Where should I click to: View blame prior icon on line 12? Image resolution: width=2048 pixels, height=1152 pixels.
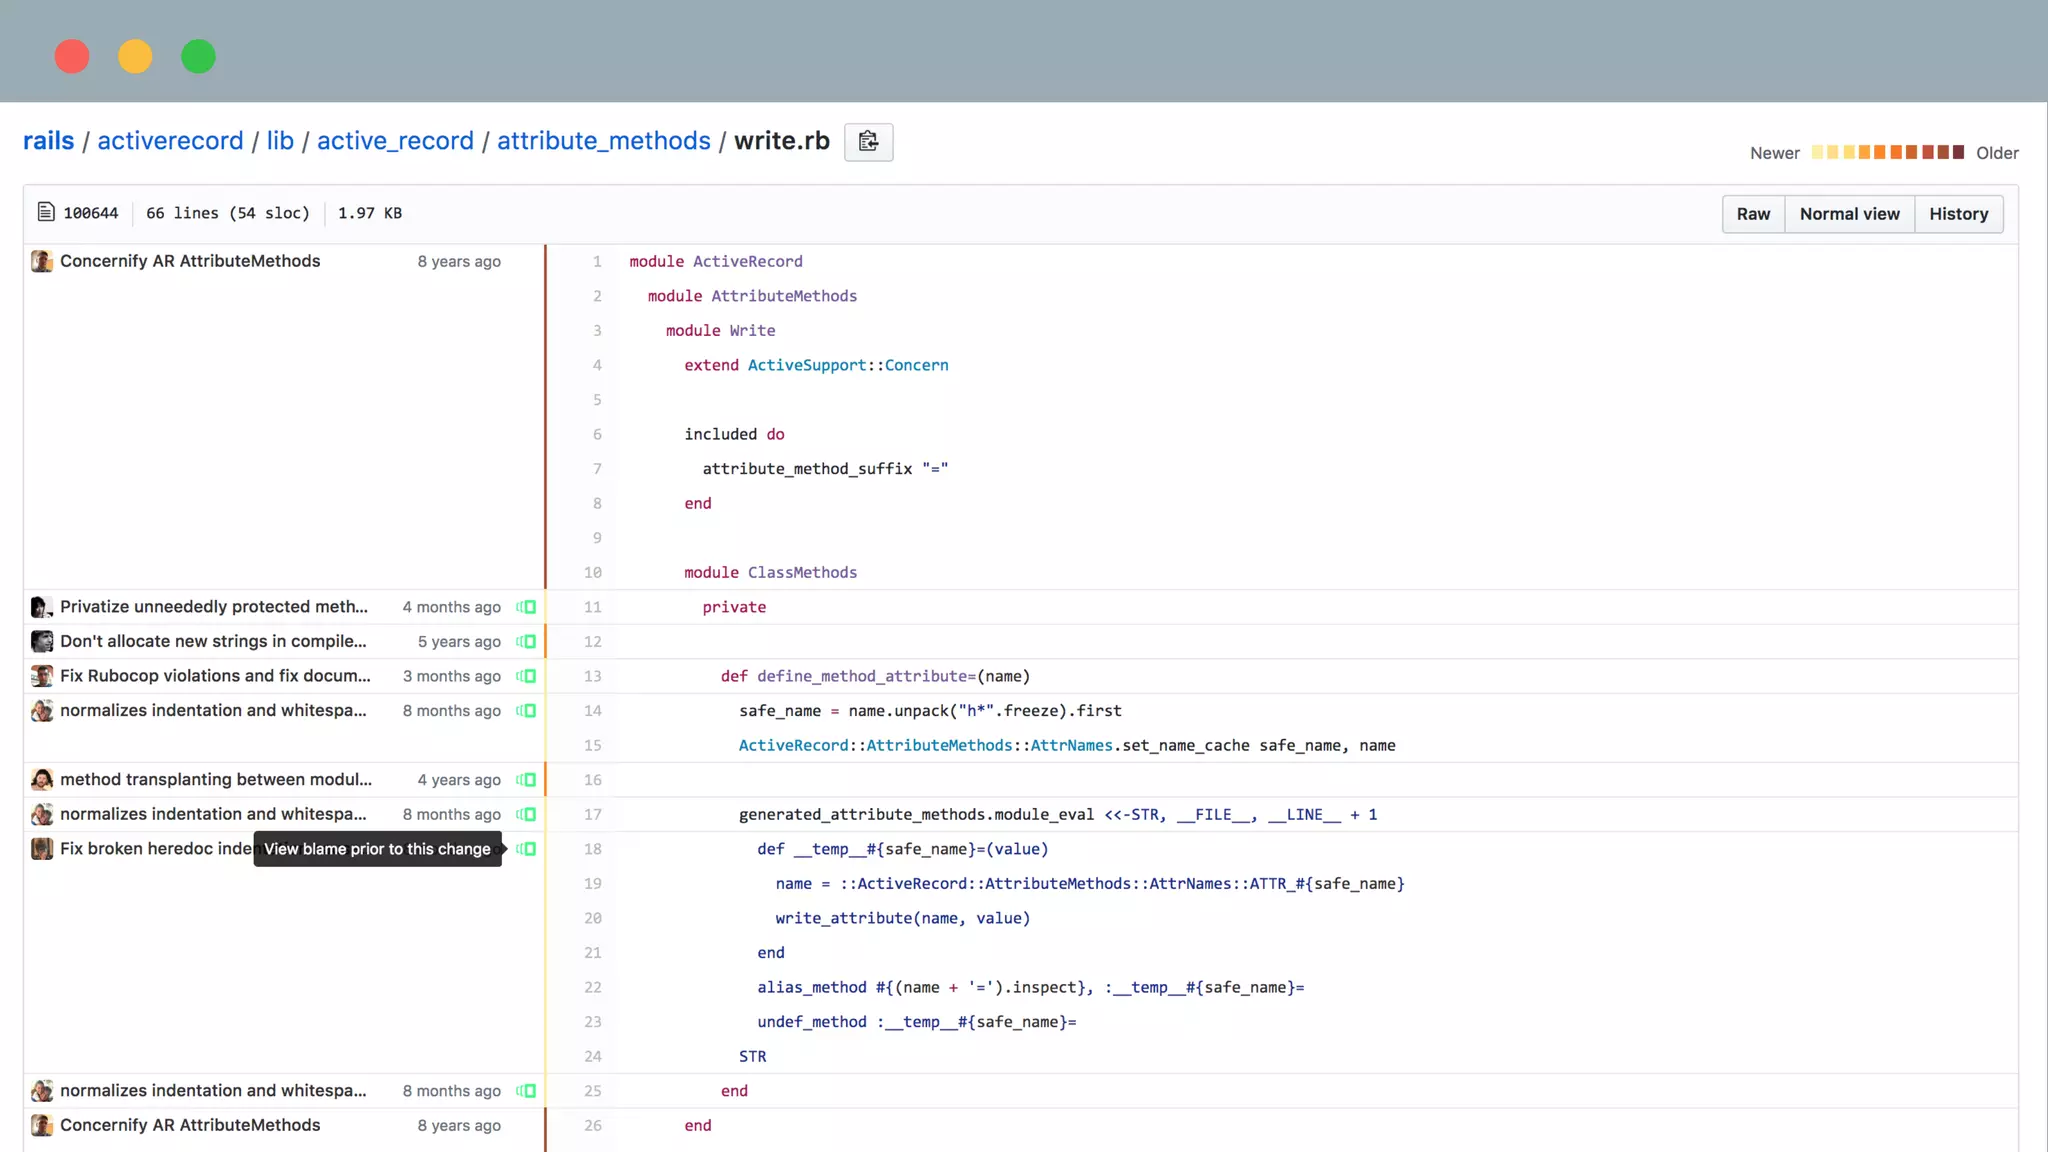coord(526,642)
